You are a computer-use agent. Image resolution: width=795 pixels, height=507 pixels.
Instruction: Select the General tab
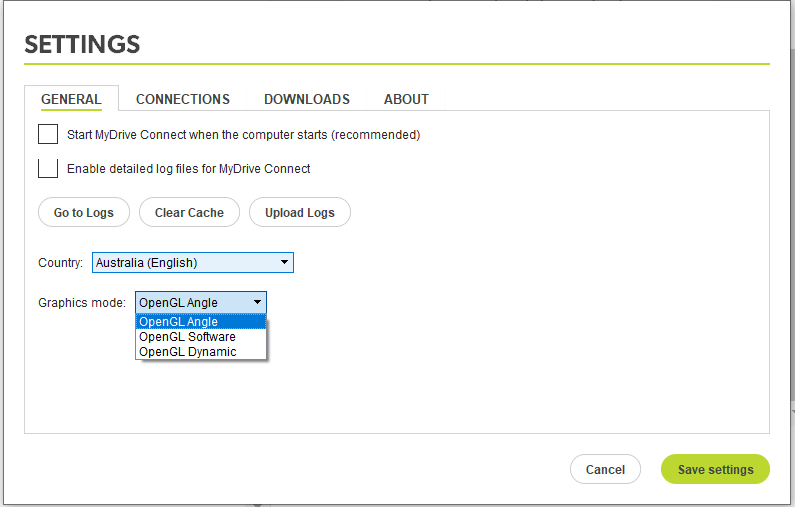71,99
